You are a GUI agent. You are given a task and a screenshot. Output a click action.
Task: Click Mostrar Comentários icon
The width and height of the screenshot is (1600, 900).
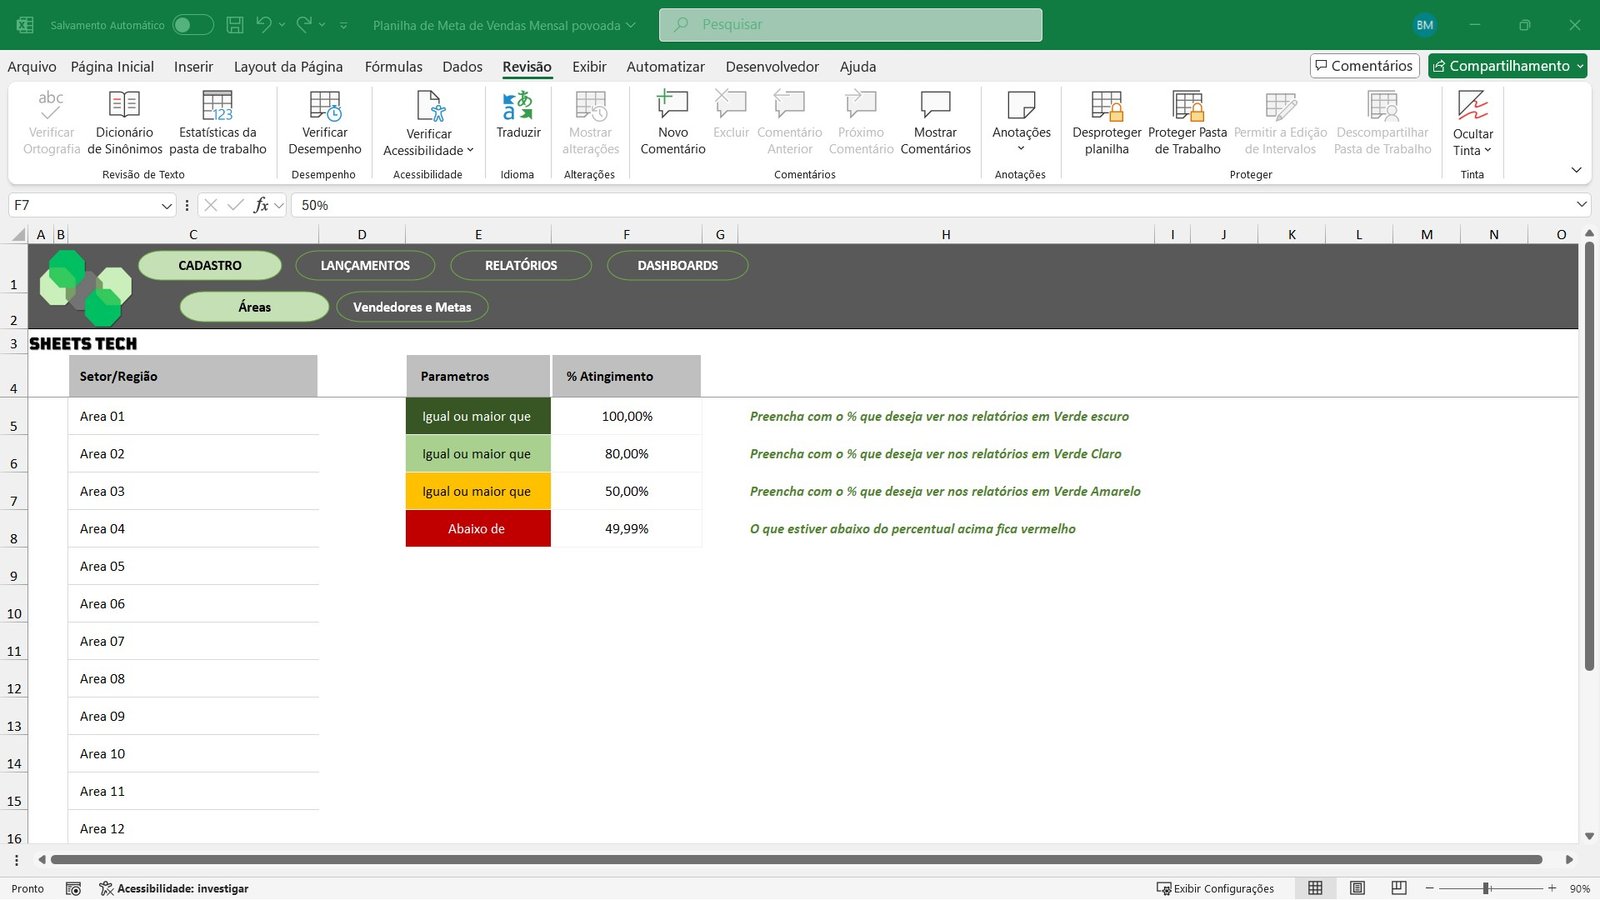936,104
